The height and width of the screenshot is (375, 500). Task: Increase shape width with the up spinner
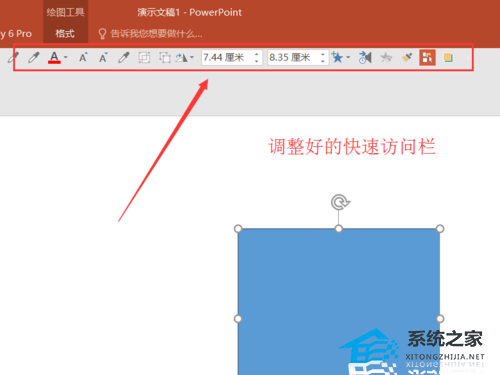(x=323, y=54)
